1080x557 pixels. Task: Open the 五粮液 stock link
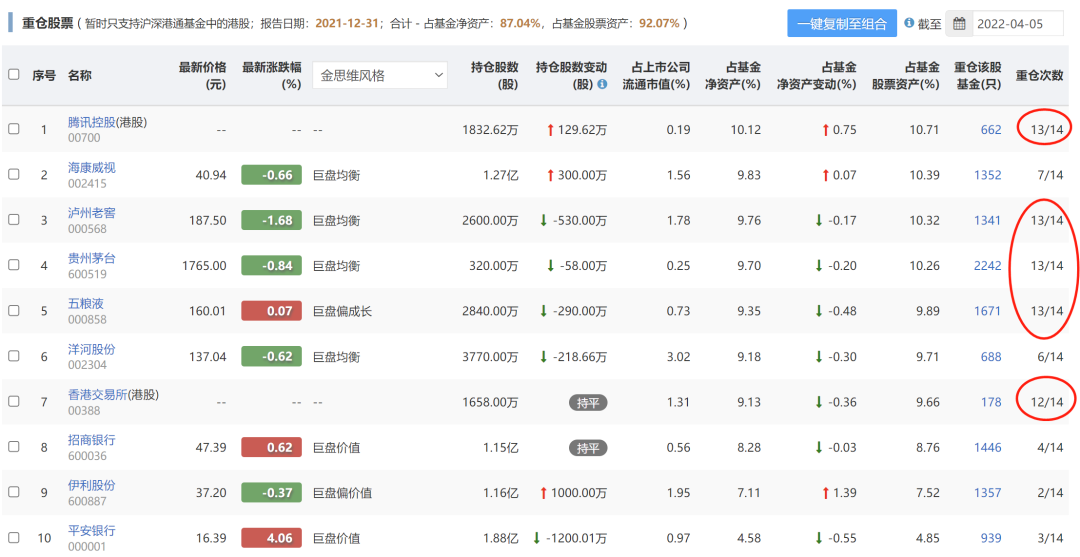[85, 304]
